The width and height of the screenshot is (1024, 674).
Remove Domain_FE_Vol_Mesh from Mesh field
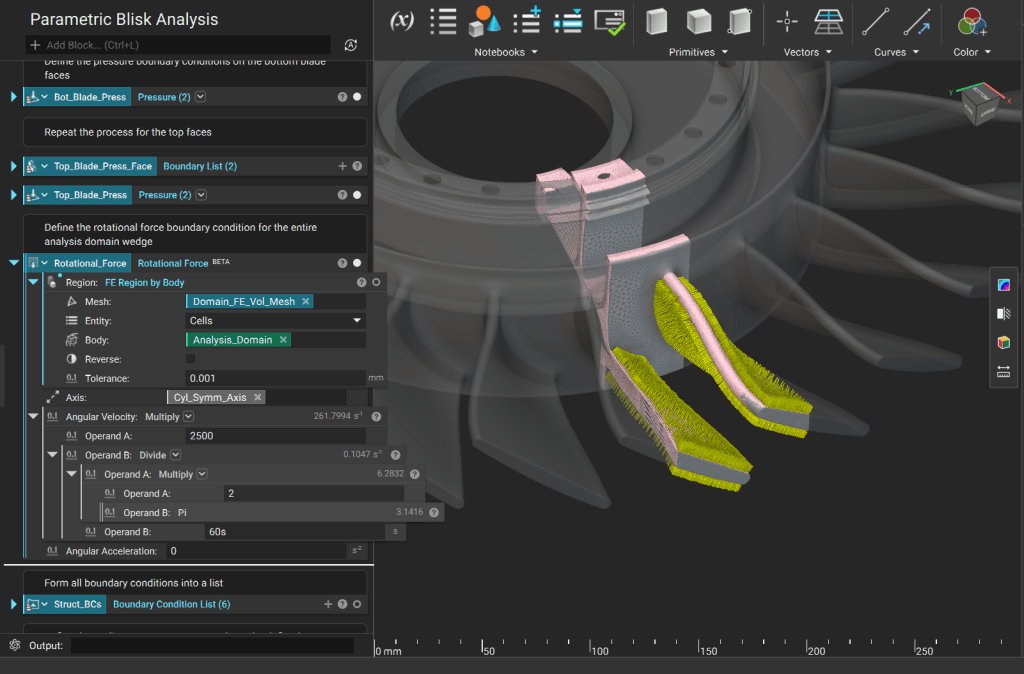[306, 301]
